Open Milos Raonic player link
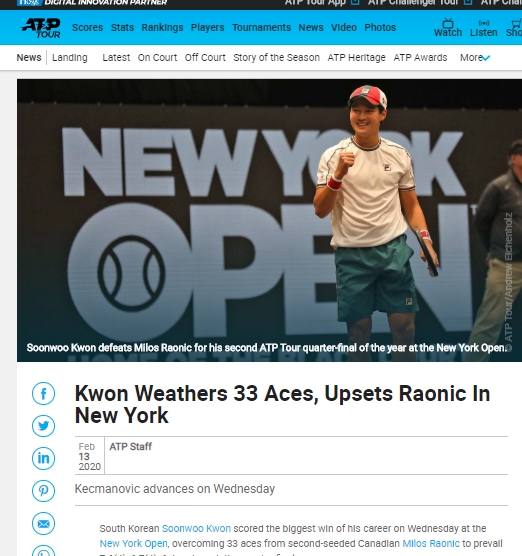The image size is (522, 556). click(431, 543)
